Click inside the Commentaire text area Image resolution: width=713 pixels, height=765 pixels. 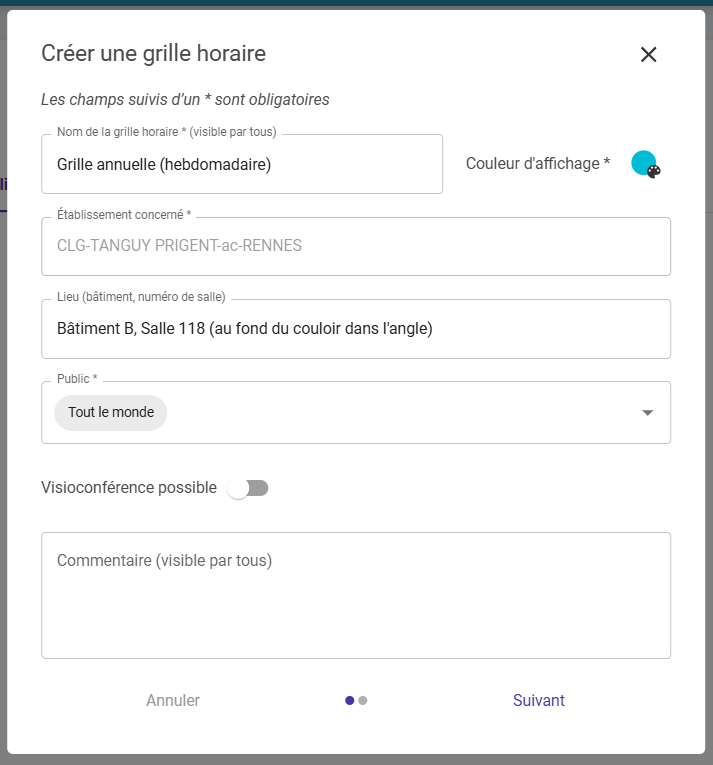(x=355, y=600)
